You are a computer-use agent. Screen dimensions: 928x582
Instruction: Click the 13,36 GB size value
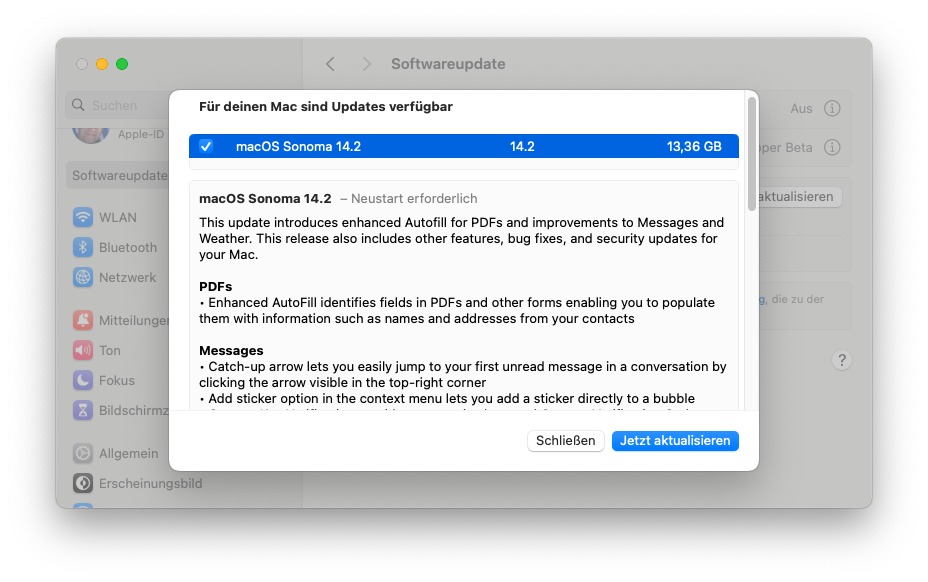[694, 146]
